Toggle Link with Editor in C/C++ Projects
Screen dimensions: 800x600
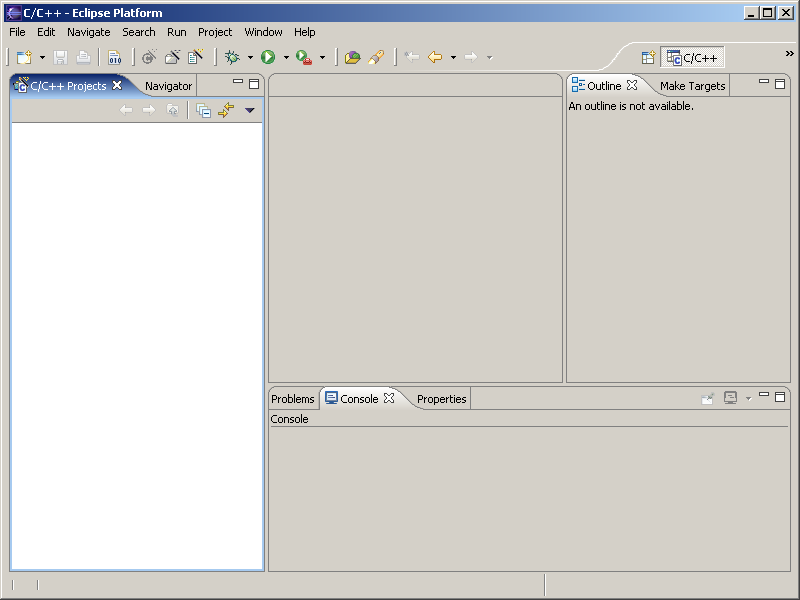click(225, 110)
